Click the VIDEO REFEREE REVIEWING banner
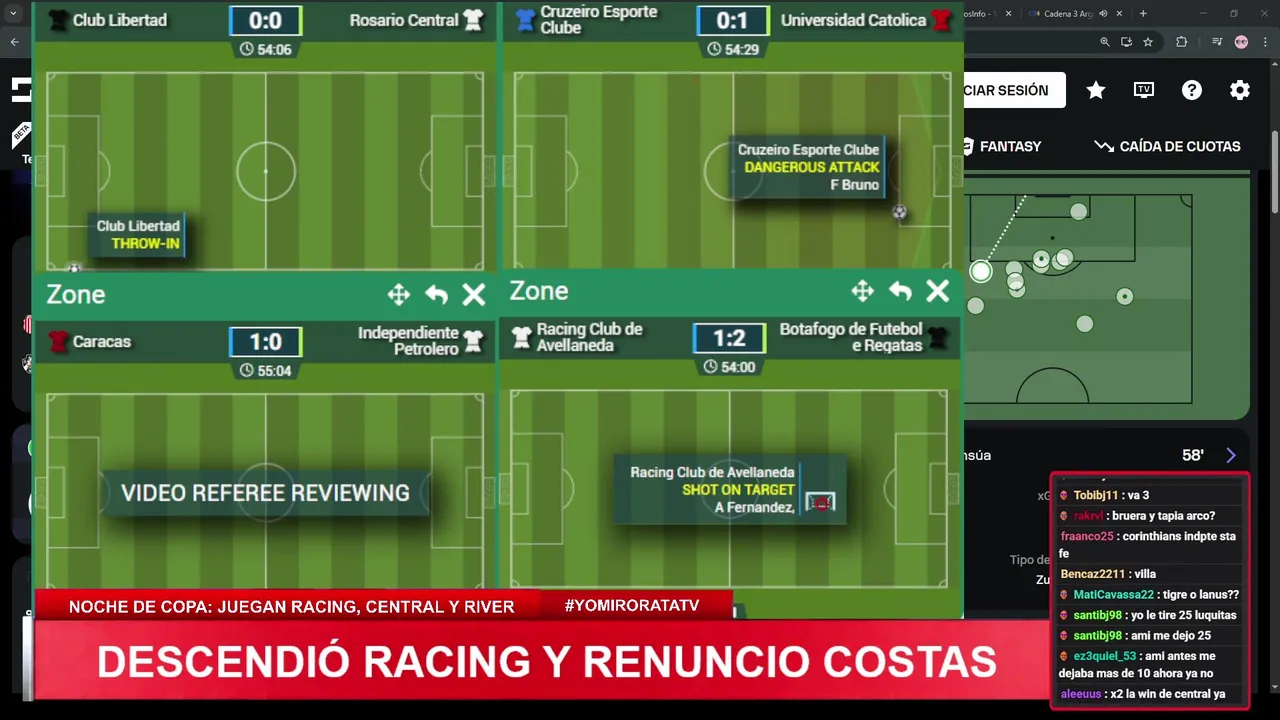This screenshot has height=720, width=1280. click(x=265, y=493)
